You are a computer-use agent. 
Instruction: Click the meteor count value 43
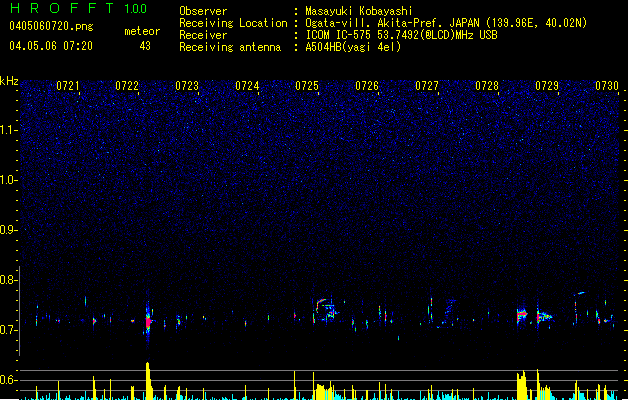(145, 46)
